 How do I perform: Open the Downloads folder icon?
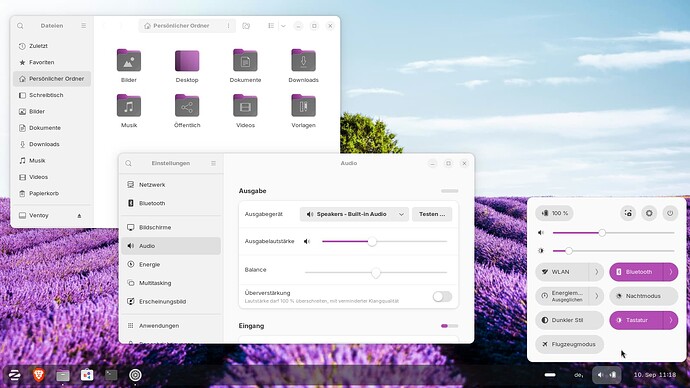(303, 60)
